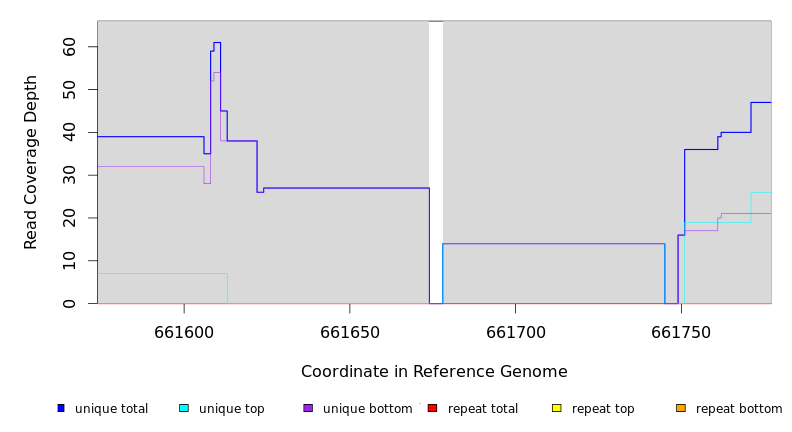Screen dimensions: 792x432
Task: Click the purple unique bottom legend swatch
Action: pos(308,408)
